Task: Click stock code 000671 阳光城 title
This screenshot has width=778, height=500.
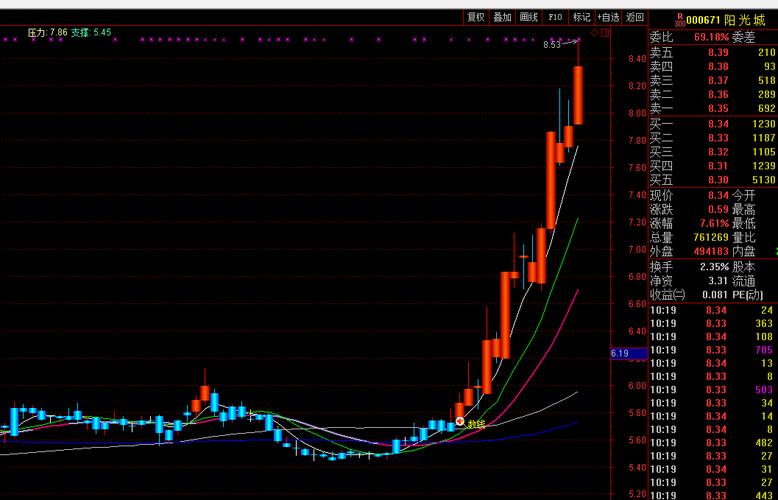Action: click(x=727, y=19)
